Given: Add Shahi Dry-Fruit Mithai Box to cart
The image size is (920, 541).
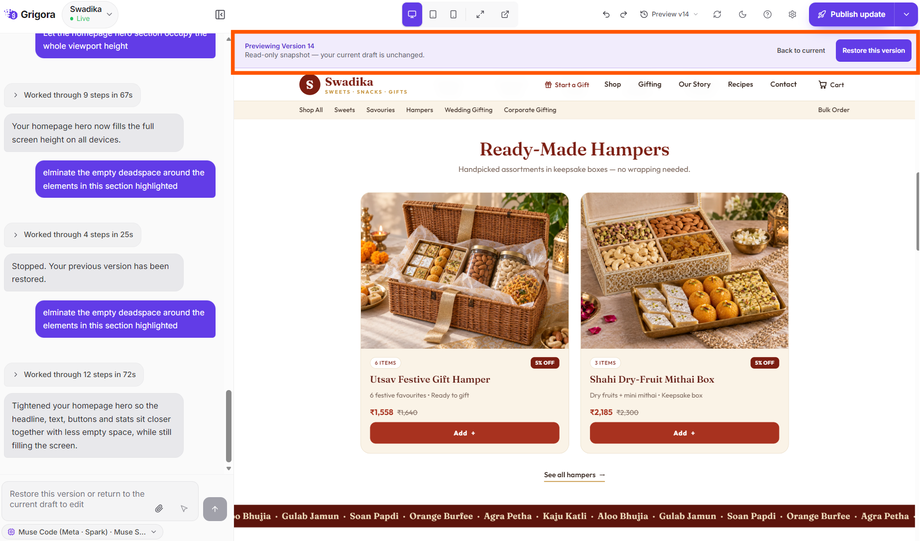Looking at the screenshot, I should 684,433.
